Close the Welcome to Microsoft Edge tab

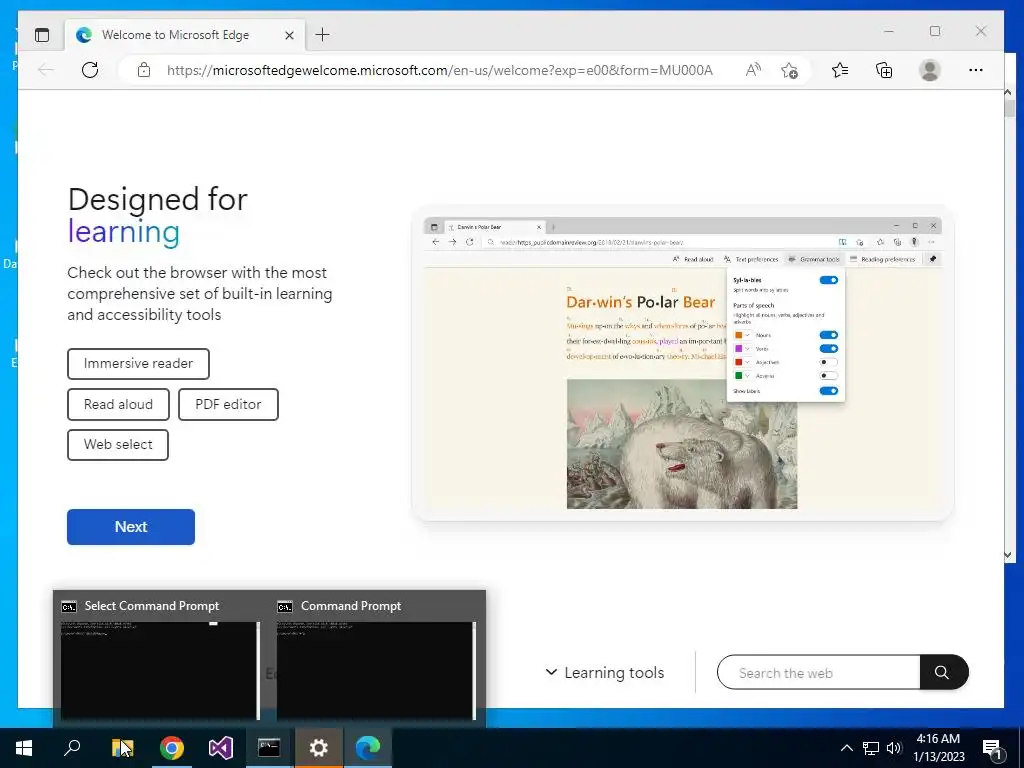pyautogui.click(x=289, y=35)
